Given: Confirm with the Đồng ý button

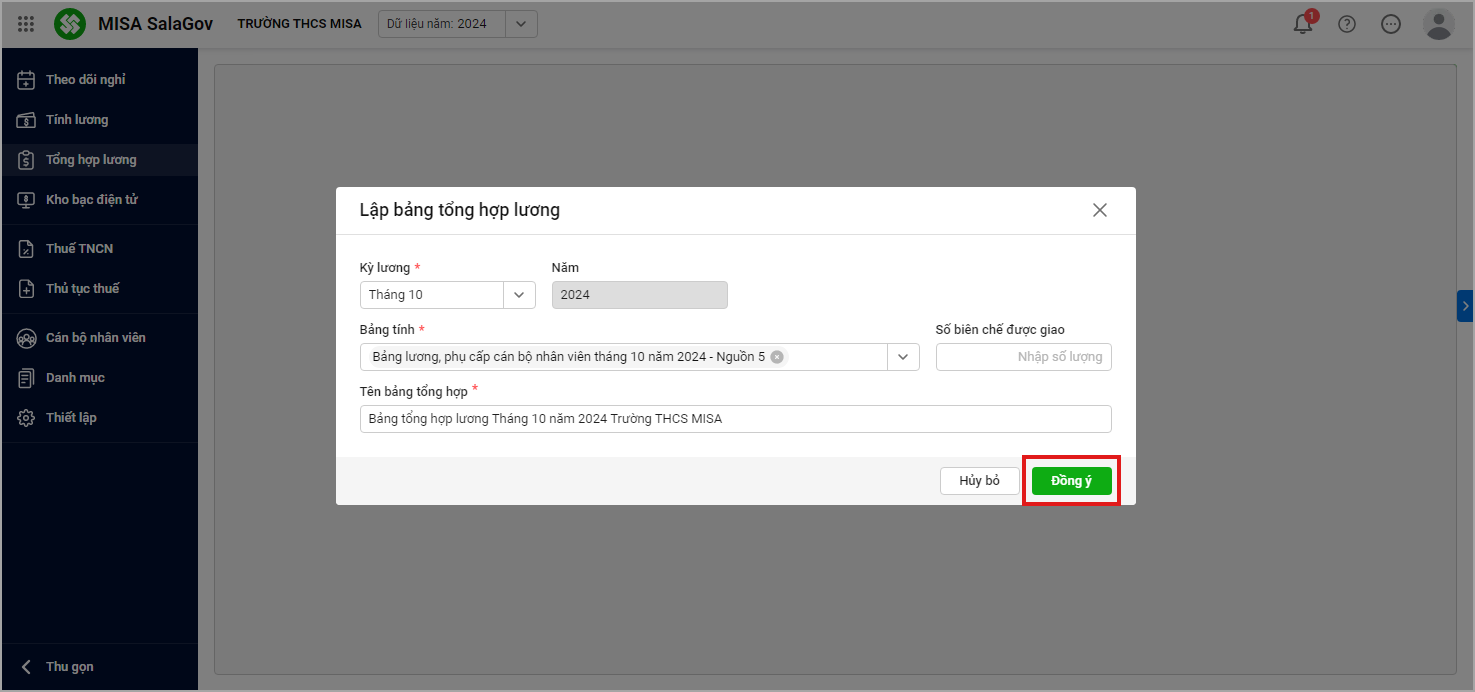Looking at the screenshot, I should click(1071, 481).
